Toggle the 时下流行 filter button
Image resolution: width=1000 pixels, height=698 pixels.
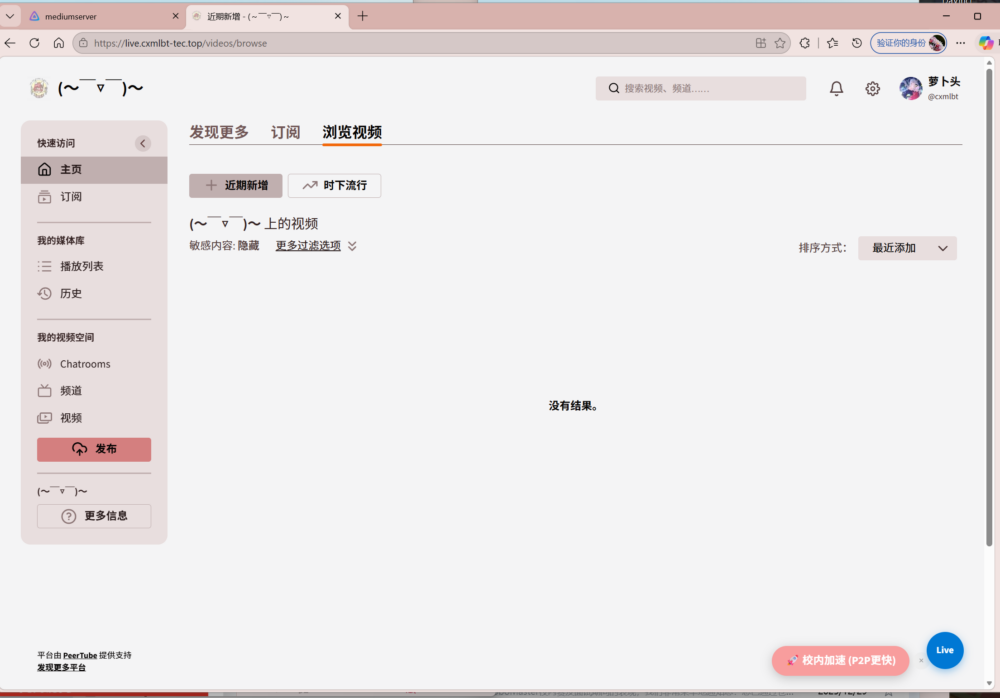pyautogui.click(x=334, y=185)
